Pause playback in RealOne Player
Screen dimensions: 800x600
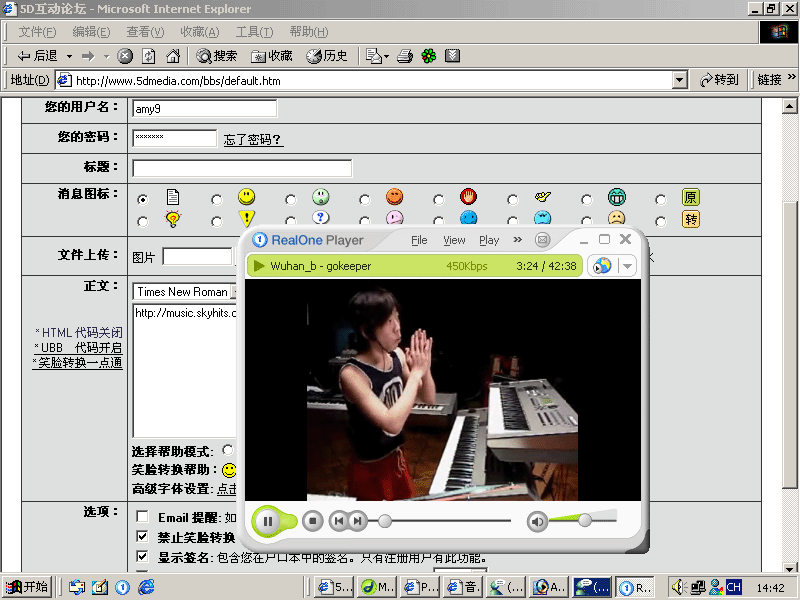pyautogui.click(x=267, y=521)
